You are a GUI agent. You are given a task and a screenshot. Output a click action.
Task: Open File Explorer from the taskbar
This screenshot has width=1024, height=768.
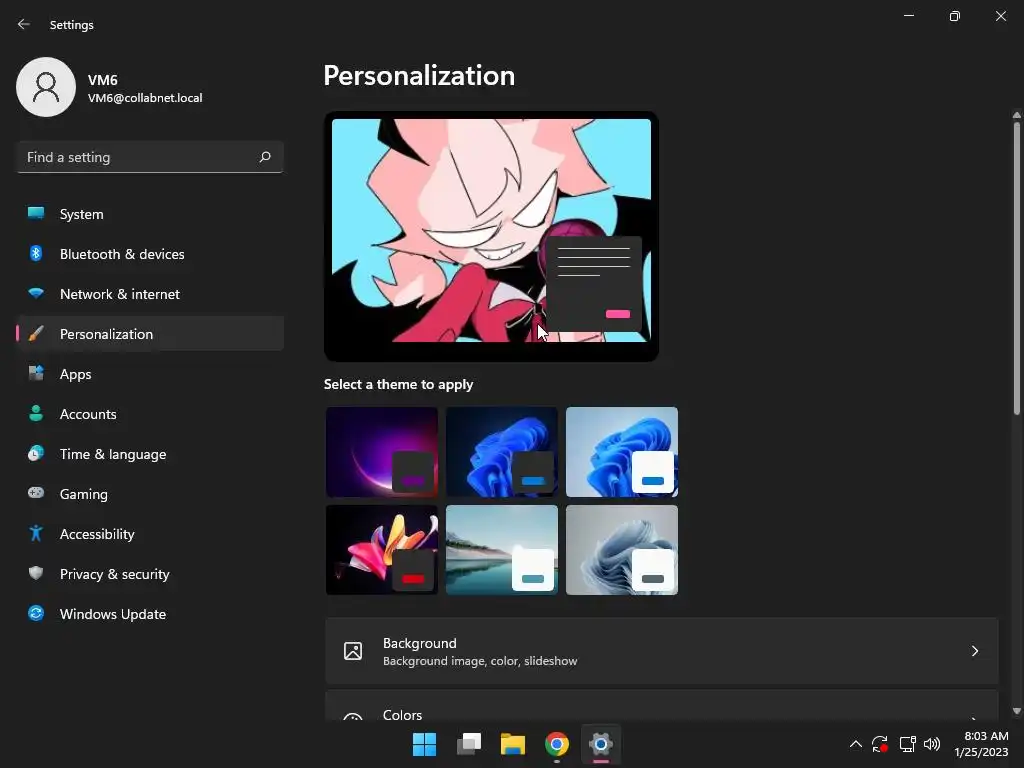click(513, 744)
